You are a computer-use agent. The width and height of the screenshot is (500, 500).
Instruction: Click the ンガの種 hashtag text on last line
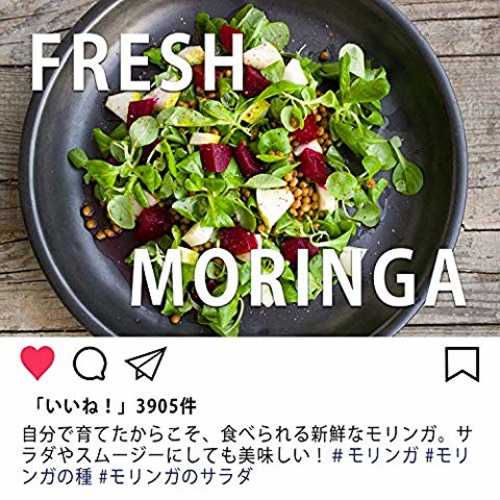tap(57, 477)
